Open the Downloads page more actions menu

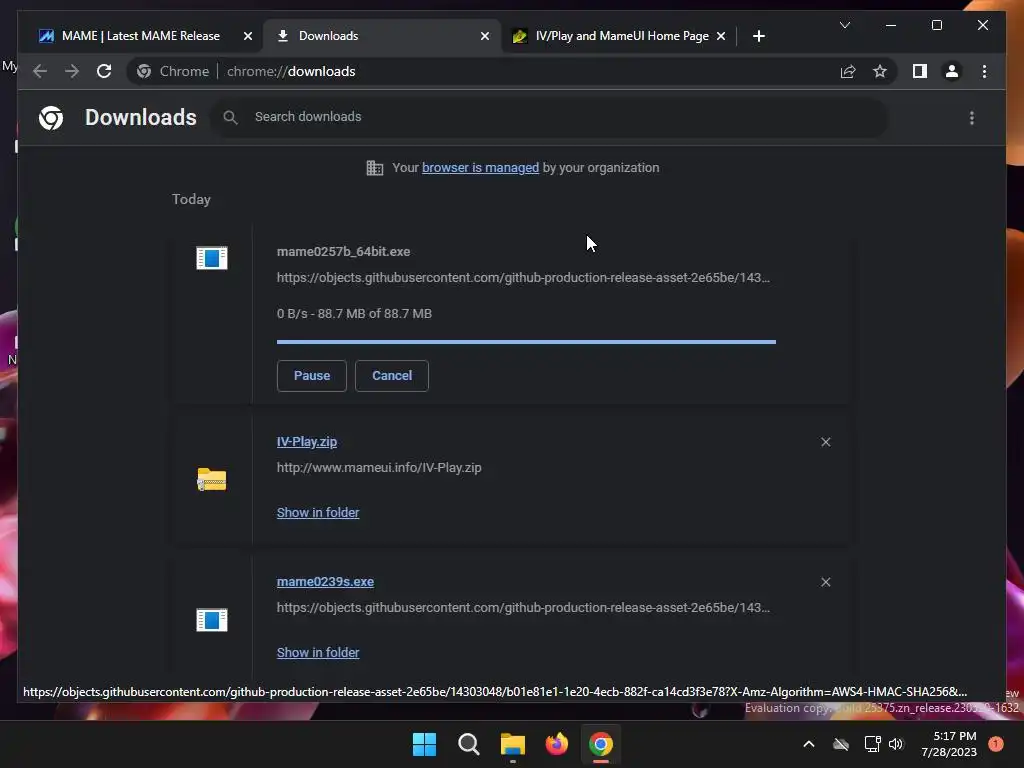click(x=972, y=118)
